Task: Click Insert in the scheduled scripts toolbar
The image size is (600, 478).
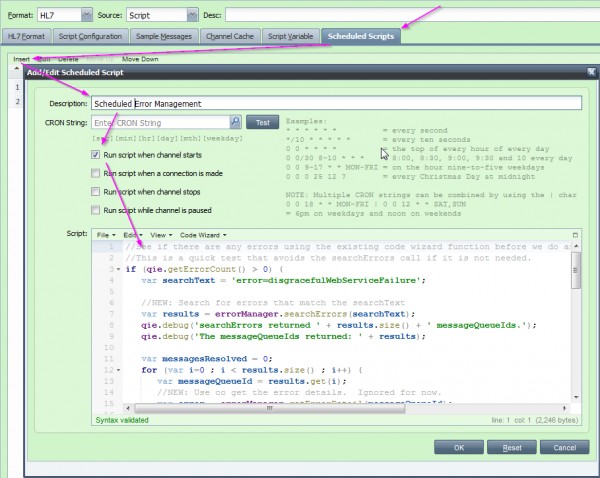Action: tap(21, 59)
